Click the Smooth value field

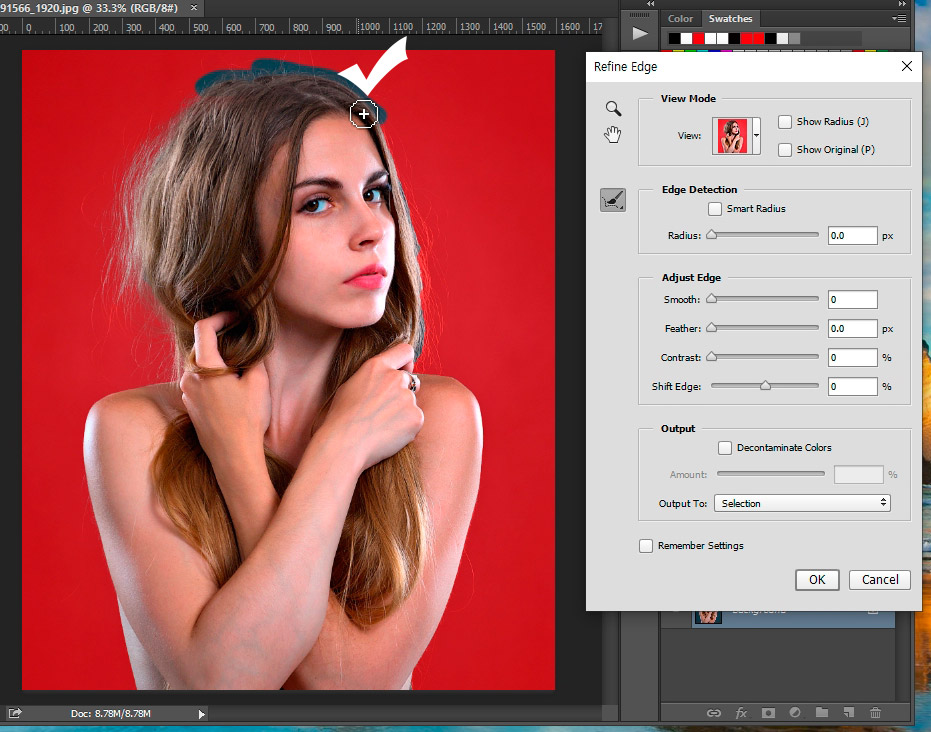pyautogui.click(x=853, y=300)
